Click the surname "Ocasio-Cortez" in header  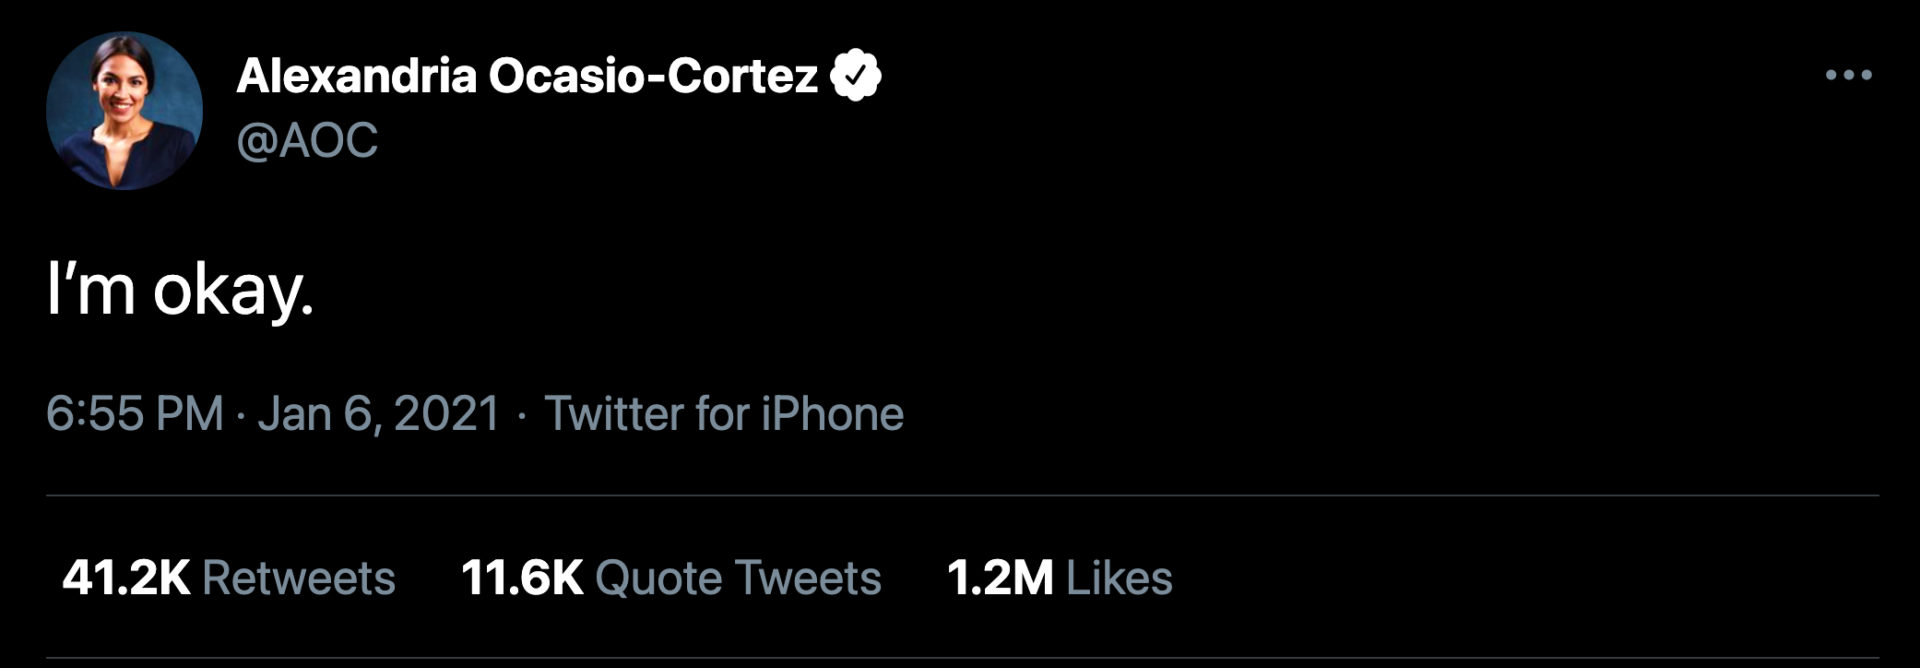coord(653,76)
